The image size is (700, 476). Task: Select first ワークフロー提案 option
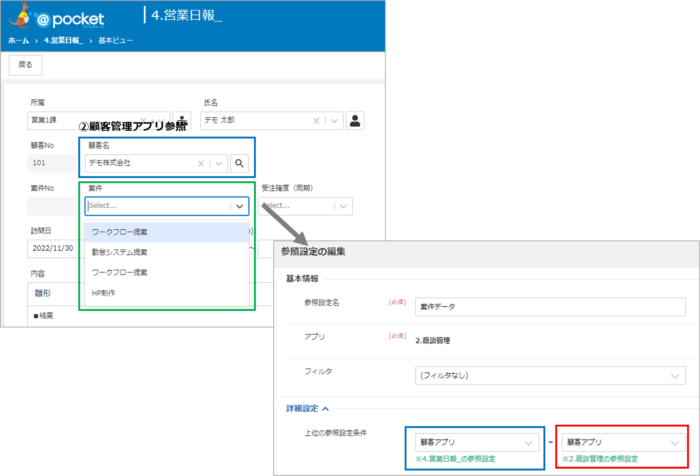click(x=167, y=232)
